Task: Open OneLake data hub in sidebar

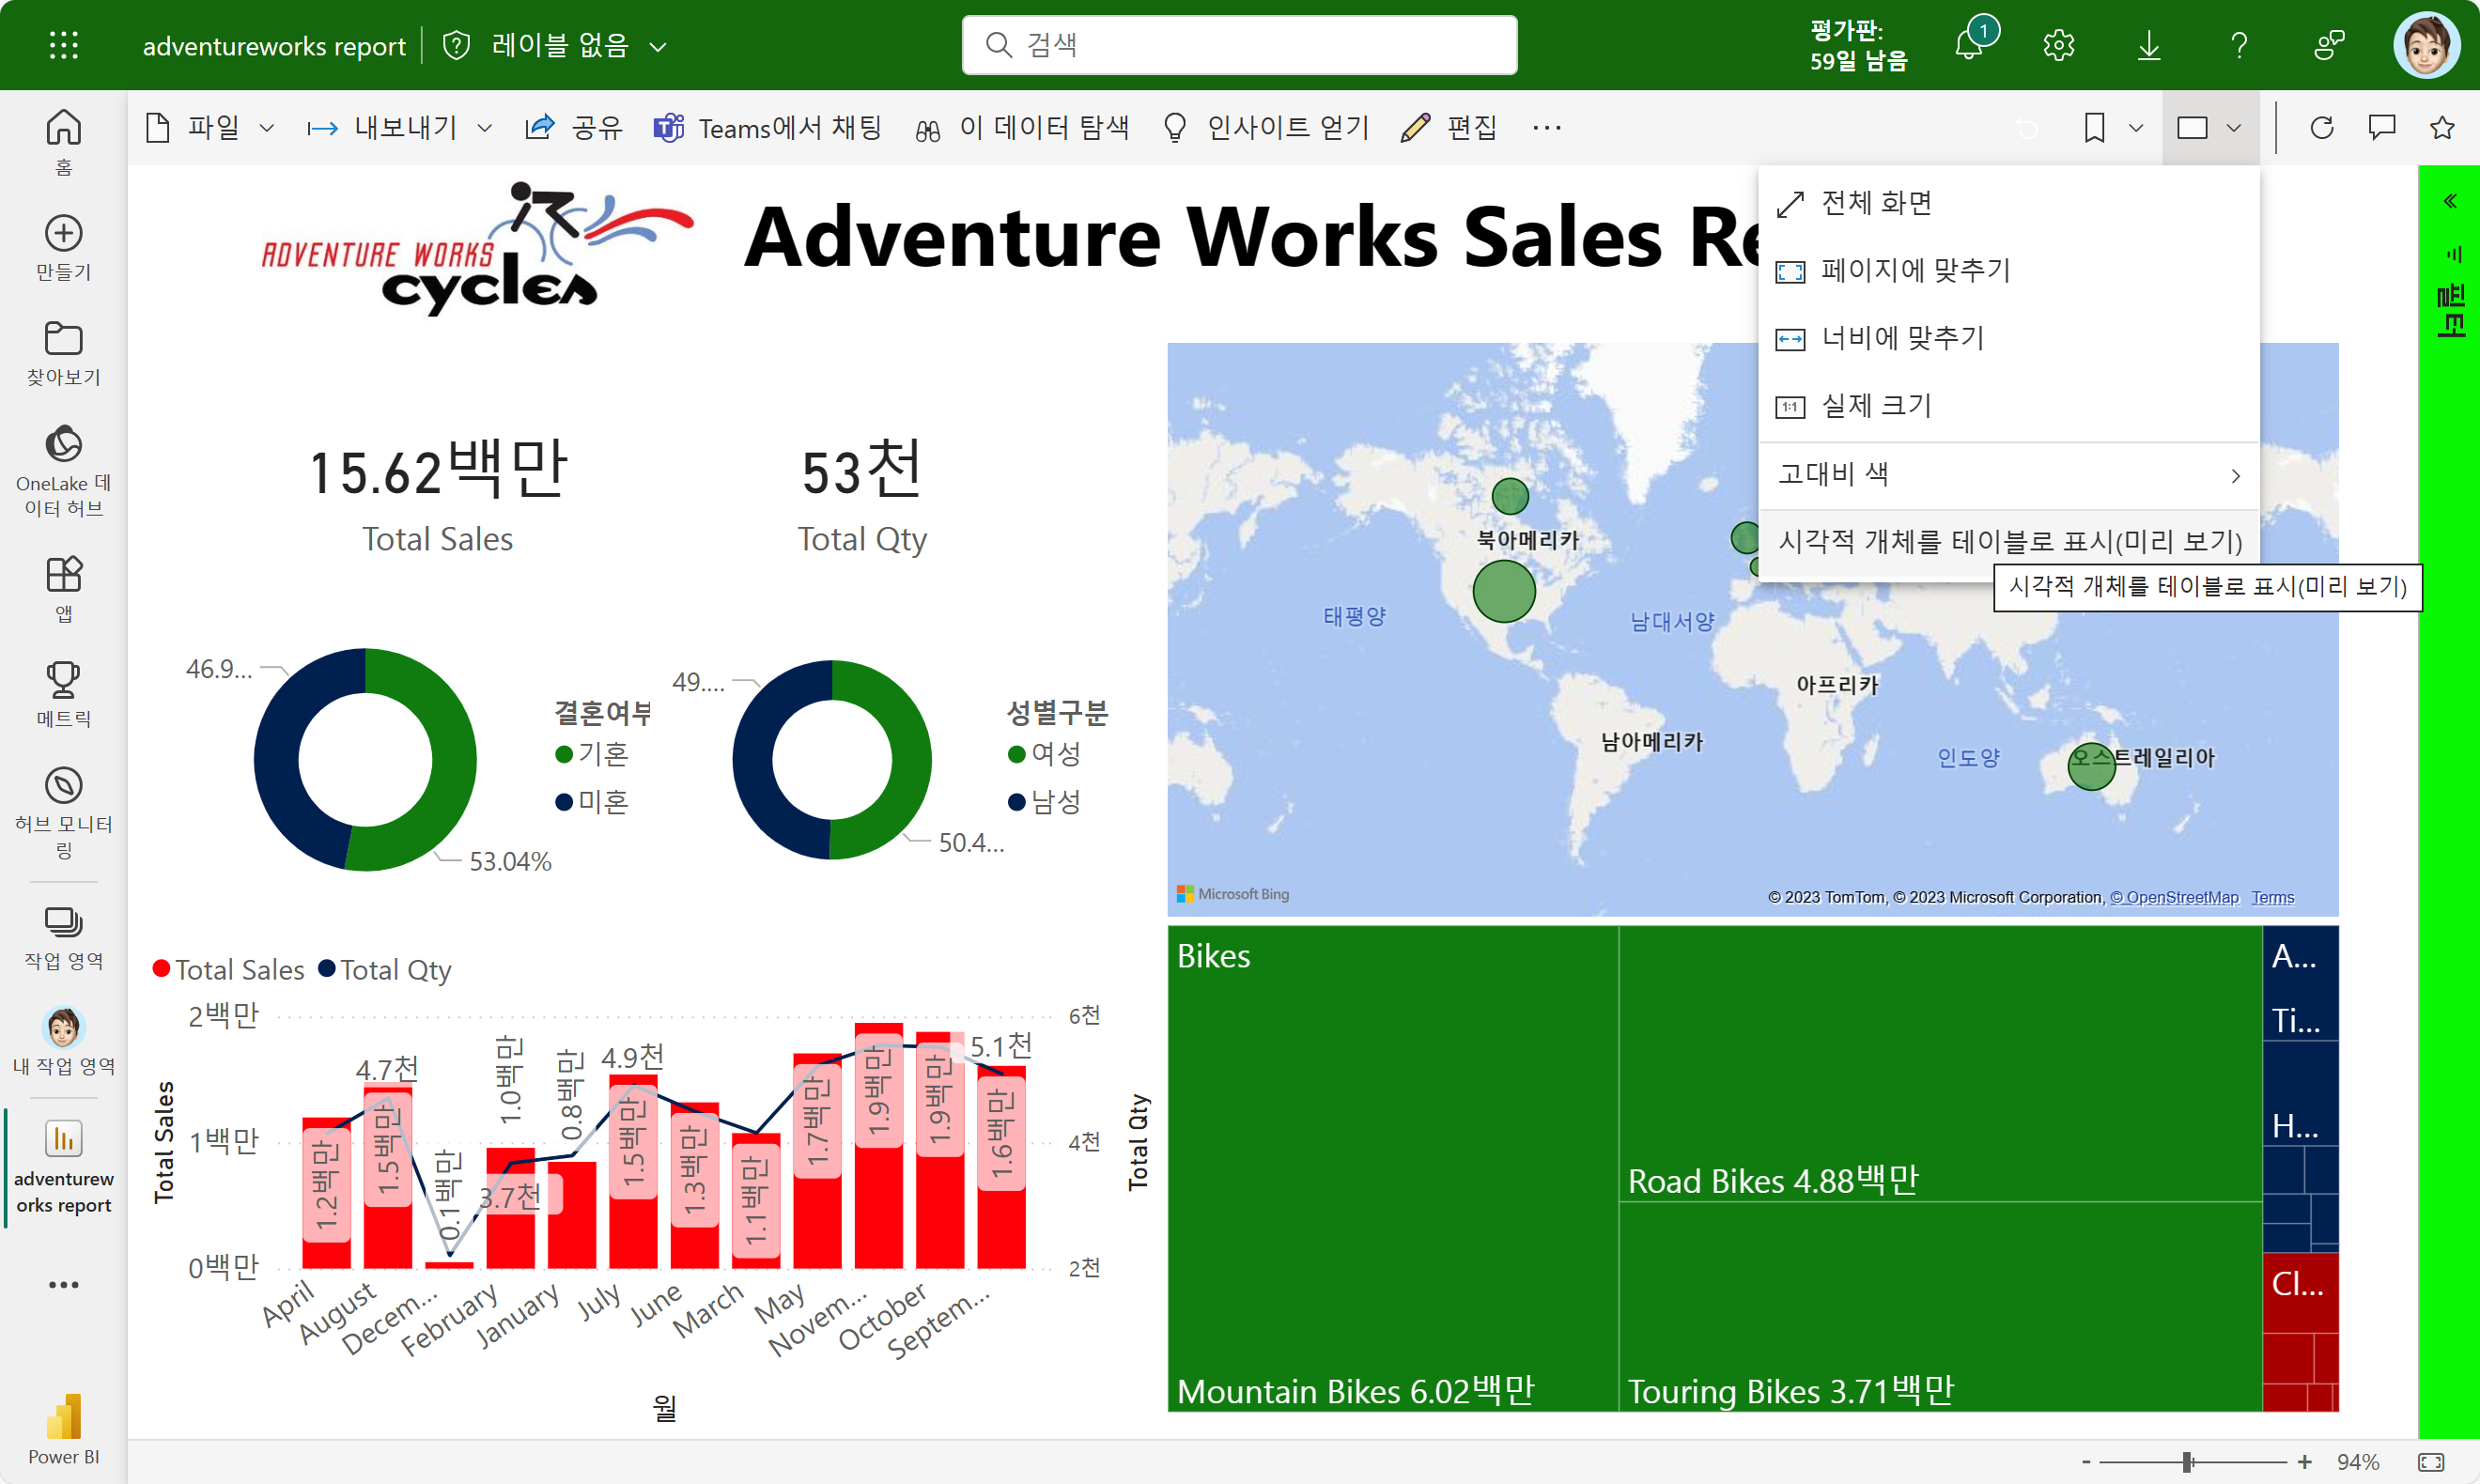Action: 63,471
